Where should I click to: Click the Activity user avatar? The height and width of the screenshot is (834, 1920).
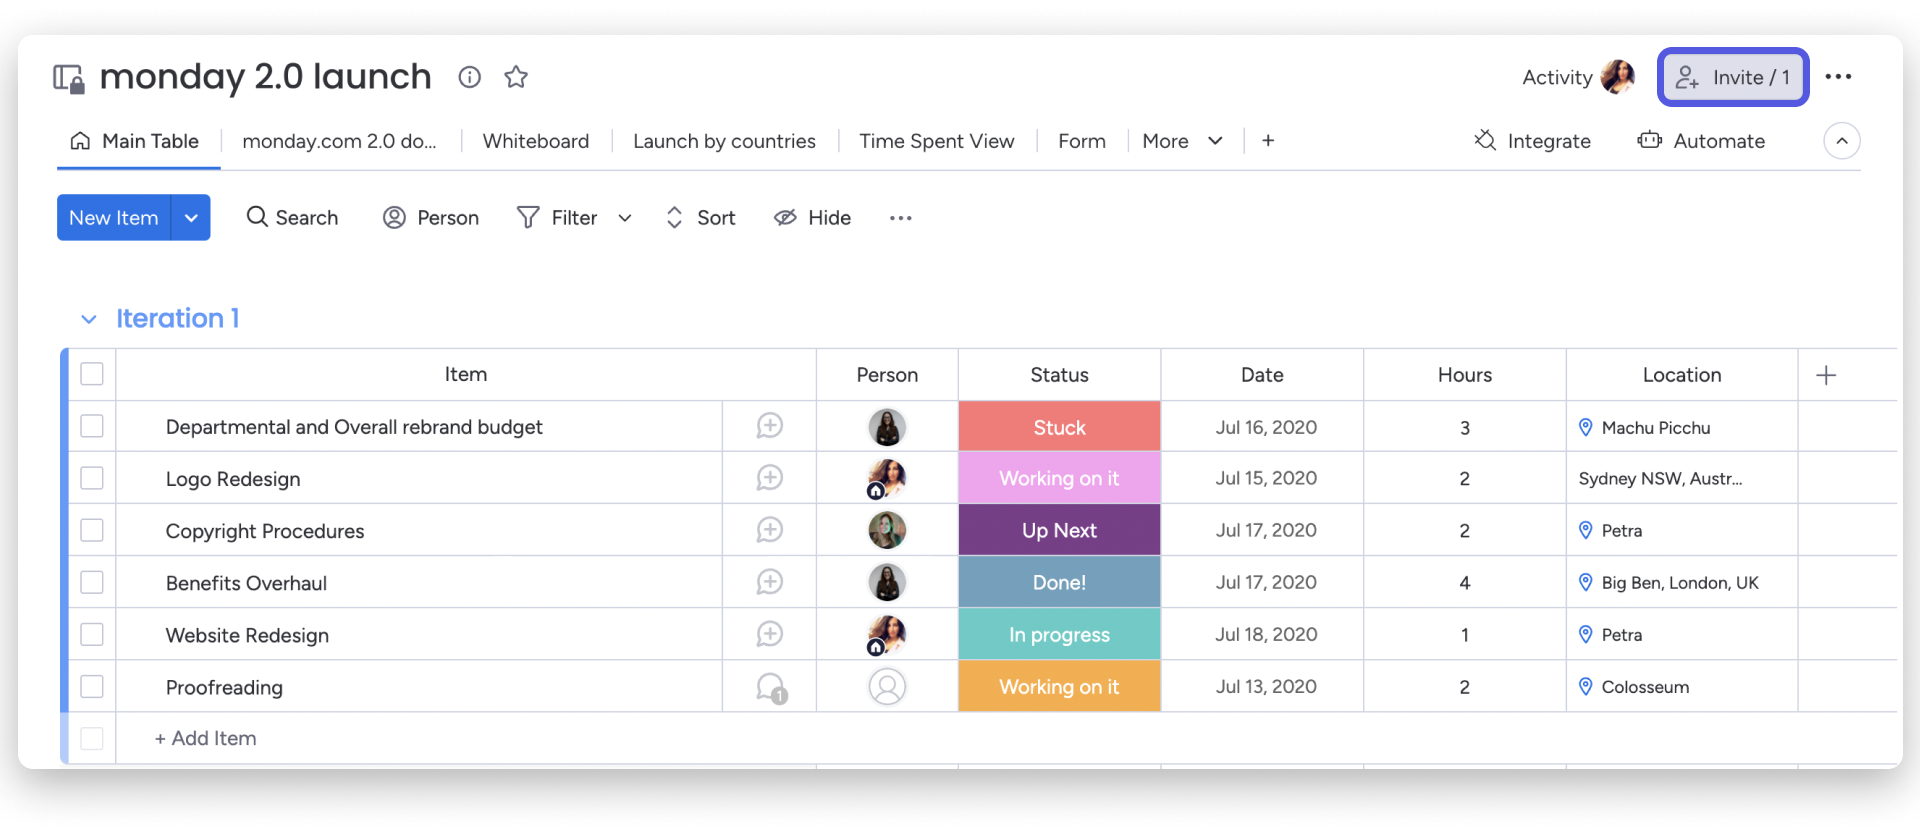[1617, 77]
